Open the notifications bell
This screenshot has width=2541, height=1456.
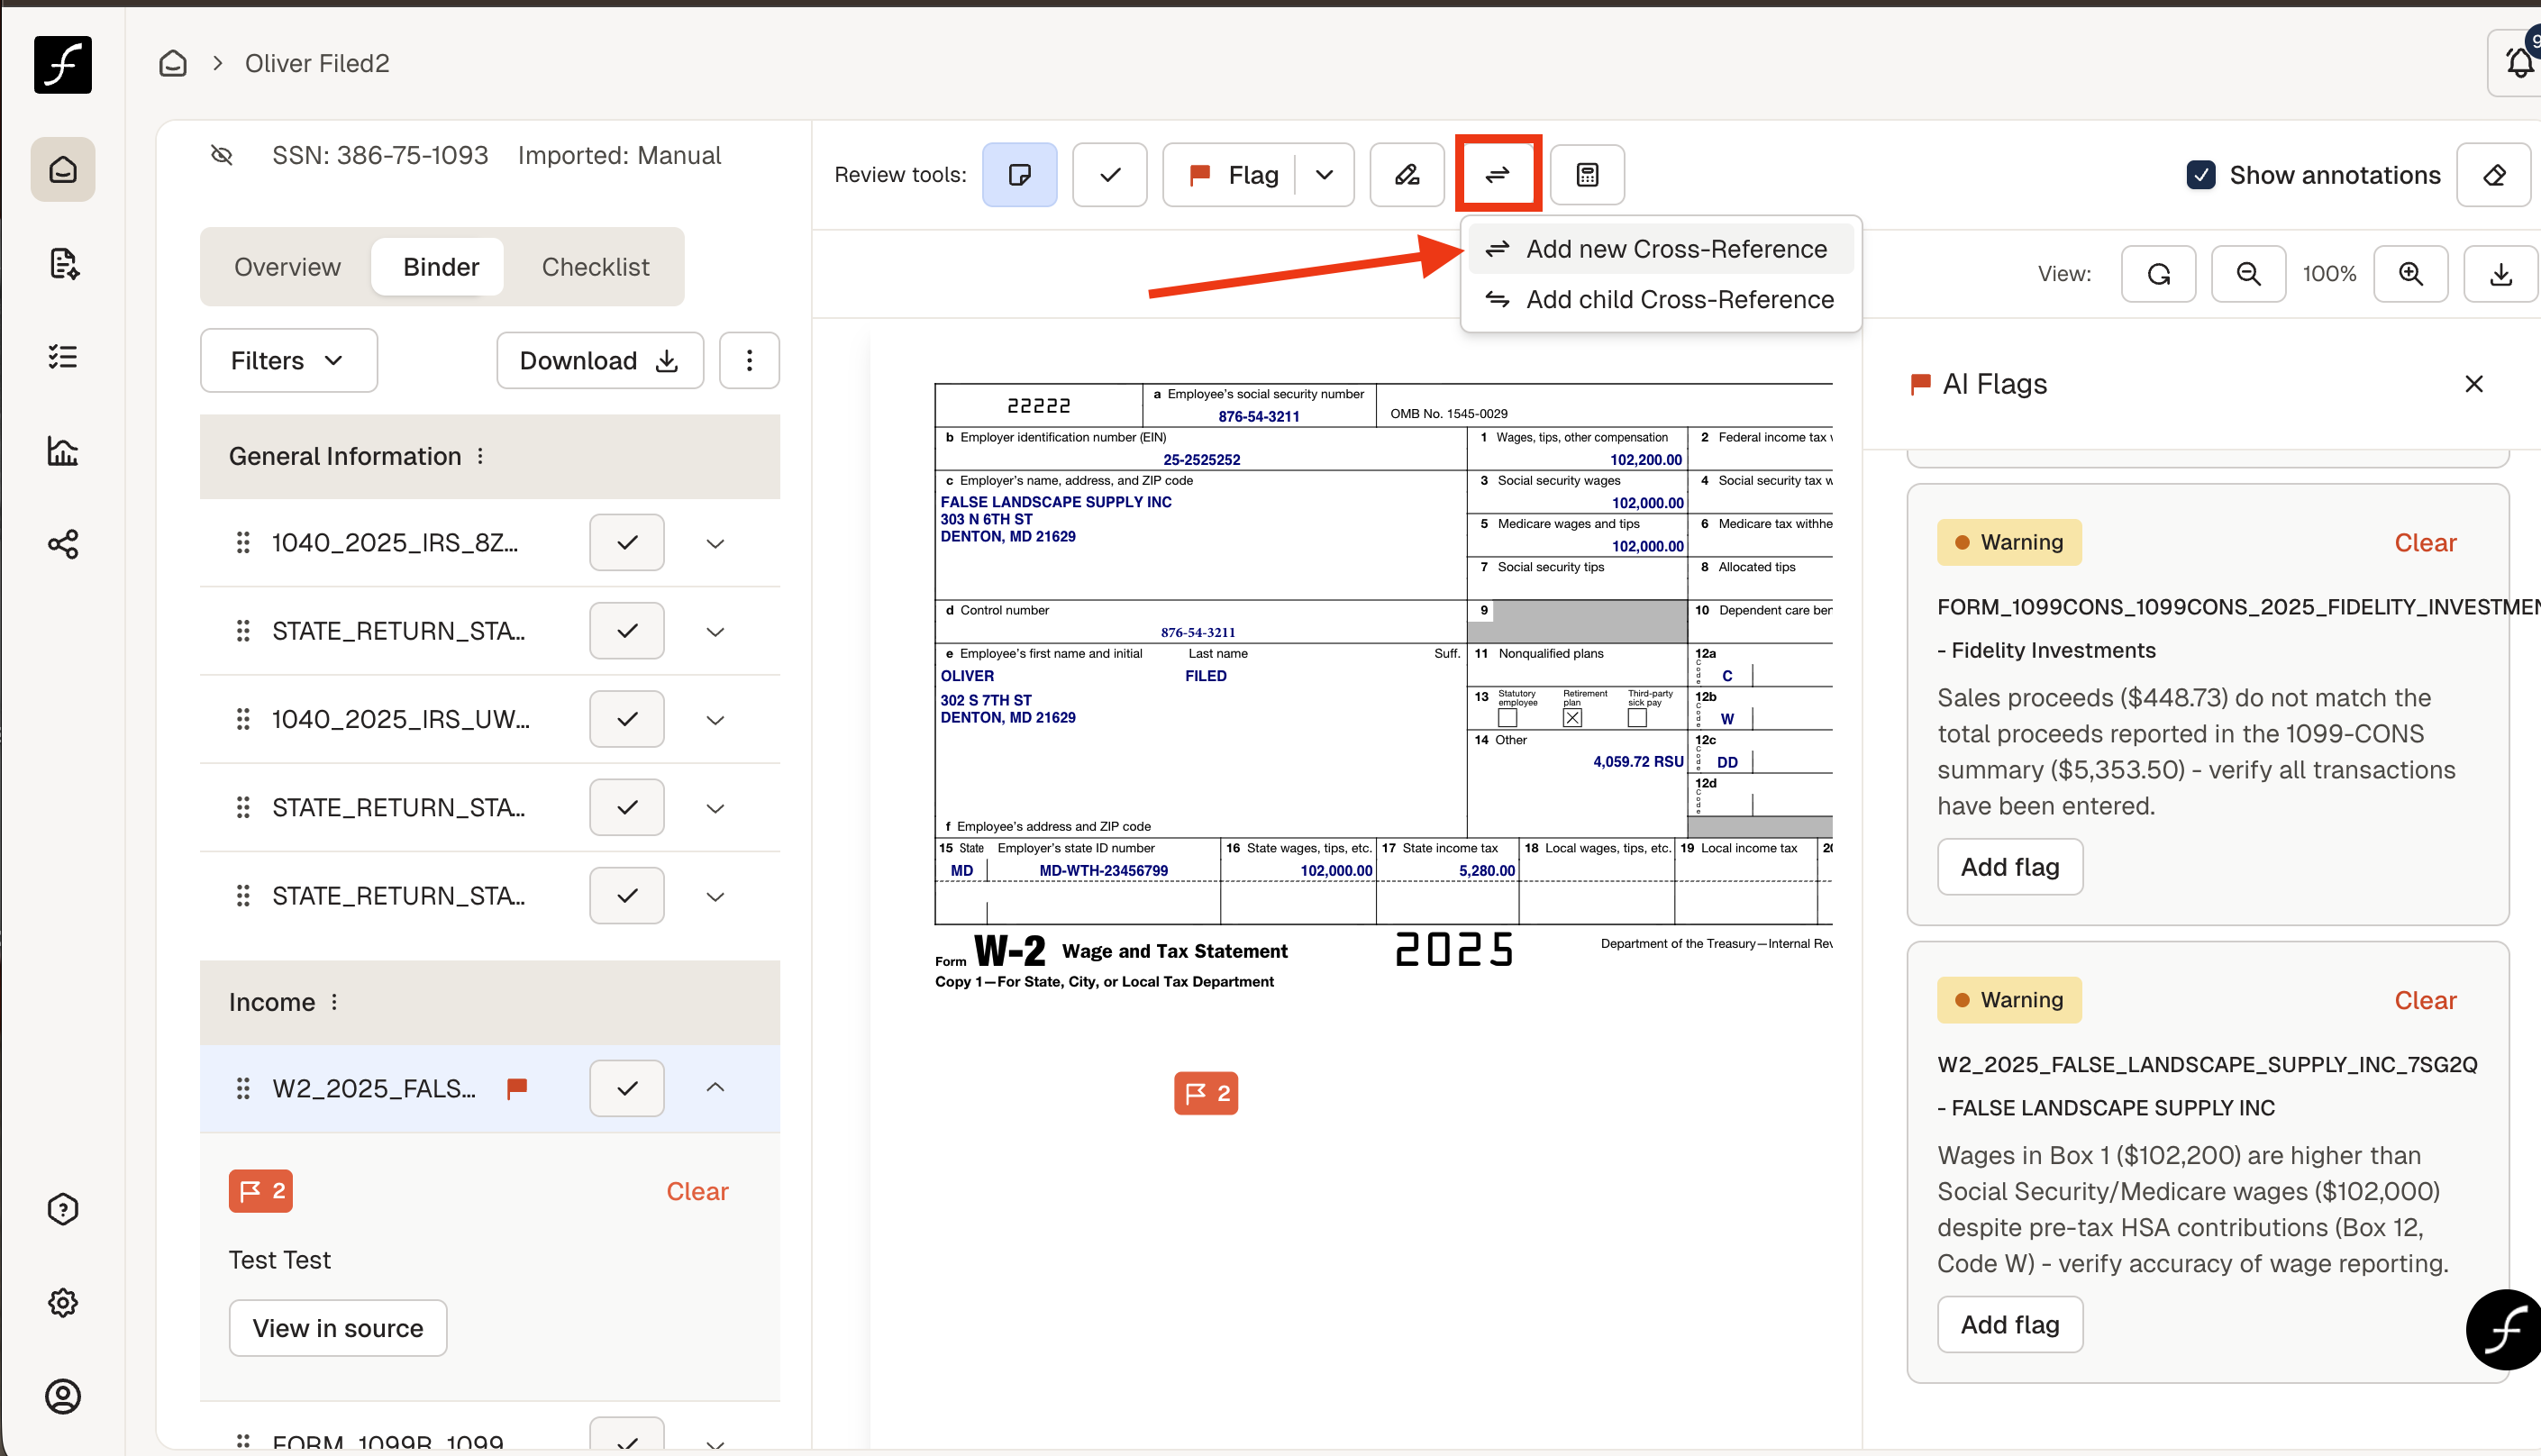point(2518,63)
